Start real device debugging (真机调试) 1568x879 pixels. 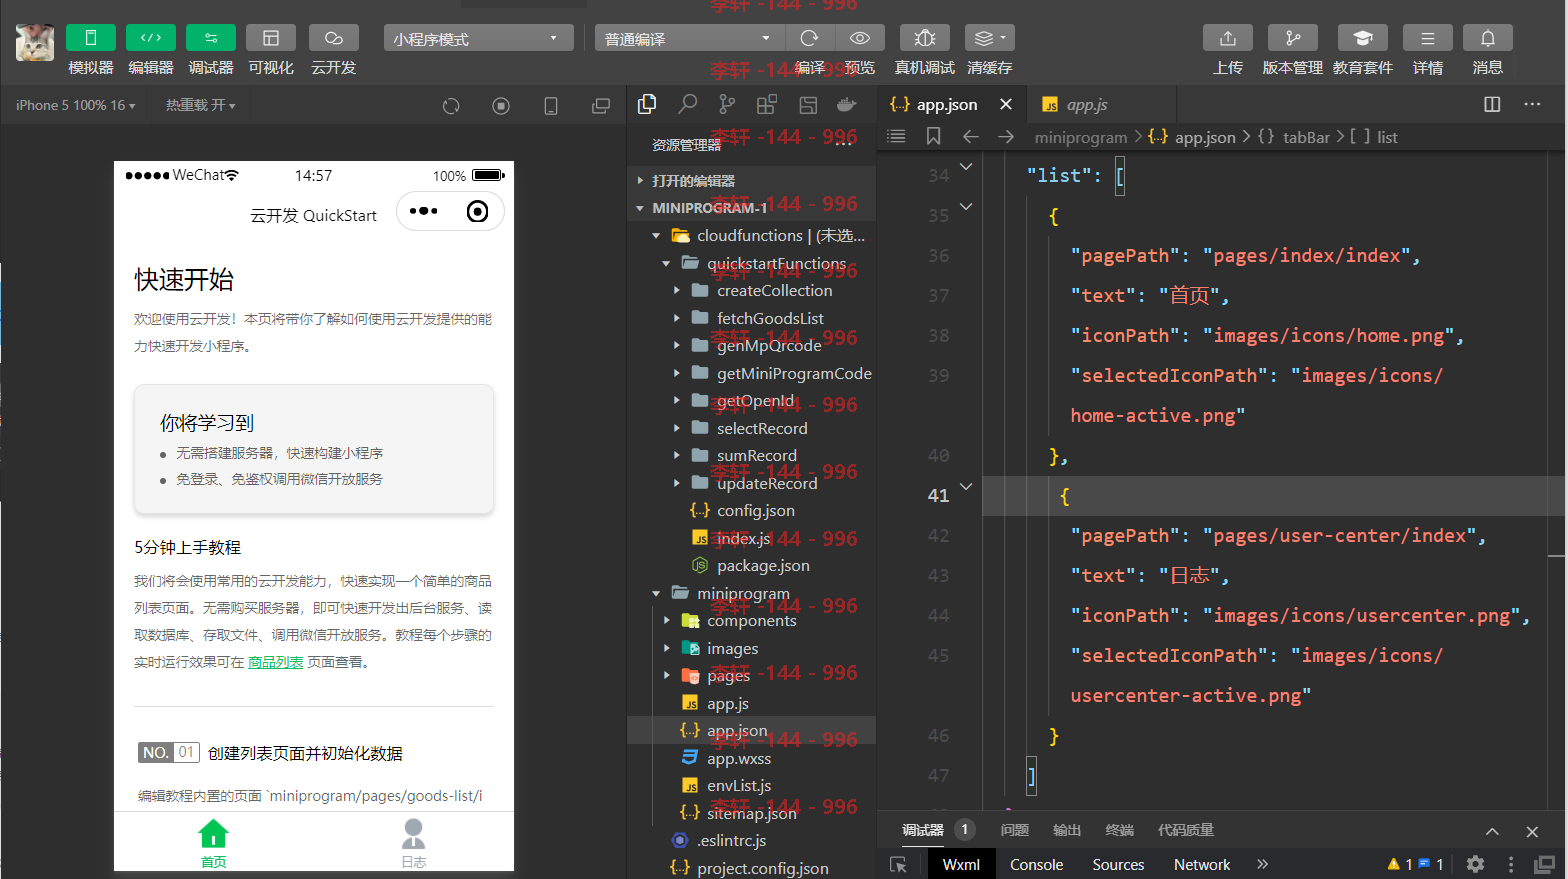pyautogui.click(x=925, y=38)
